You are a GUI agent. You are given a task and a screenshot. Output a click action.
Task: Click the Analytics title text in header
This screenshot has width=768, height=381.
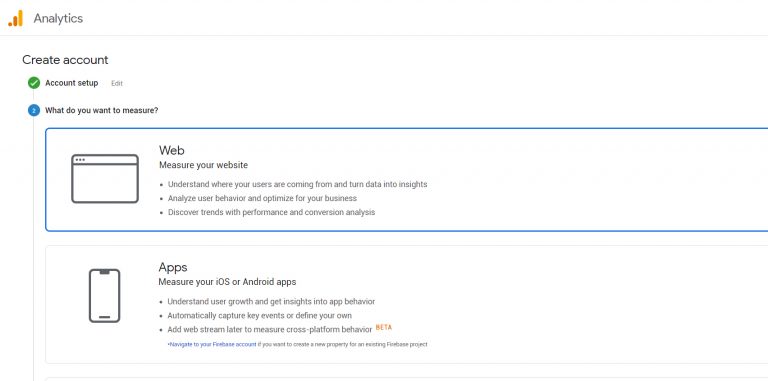[x=58, y=19]
